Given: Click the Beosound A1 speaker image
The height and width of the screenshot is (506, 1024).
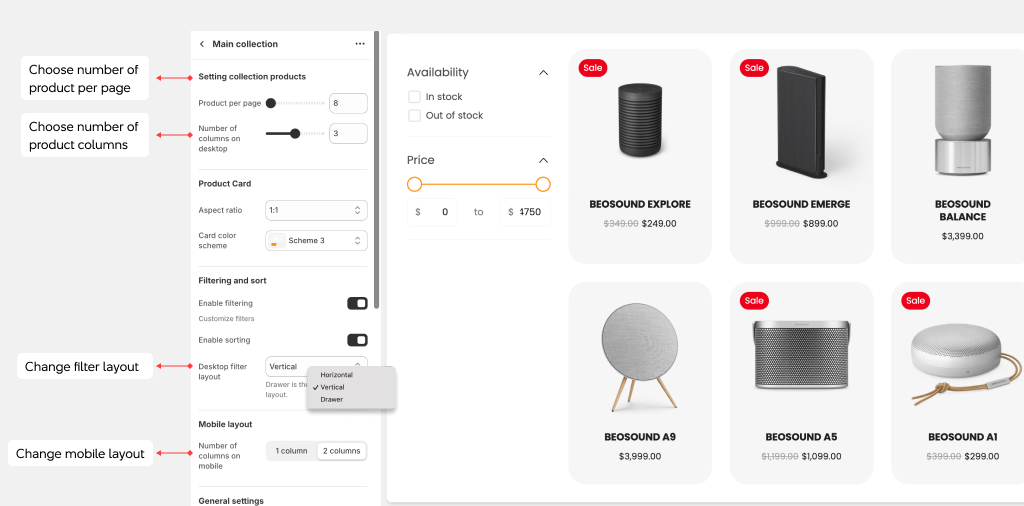Looking at the screenshot, I should coord(966,365).
